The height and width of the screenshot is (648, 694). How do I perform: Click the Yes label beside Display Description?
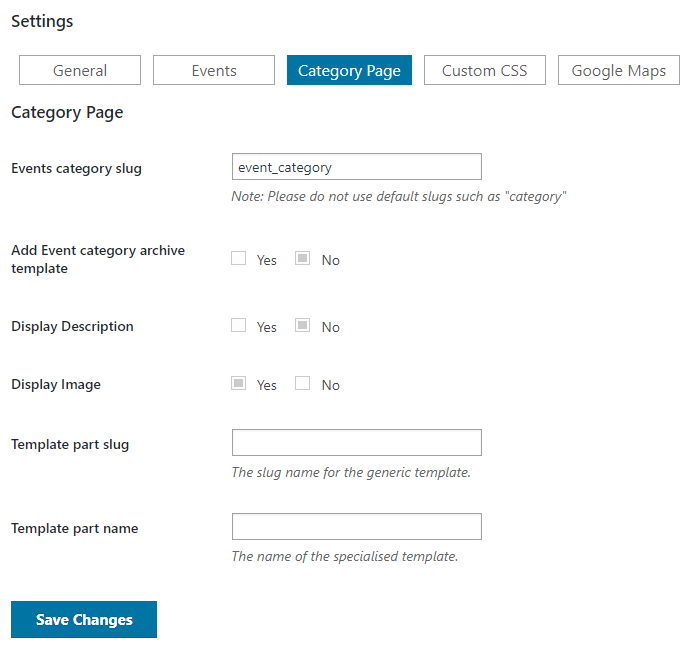pyautogui.click(x=266, y=327)
